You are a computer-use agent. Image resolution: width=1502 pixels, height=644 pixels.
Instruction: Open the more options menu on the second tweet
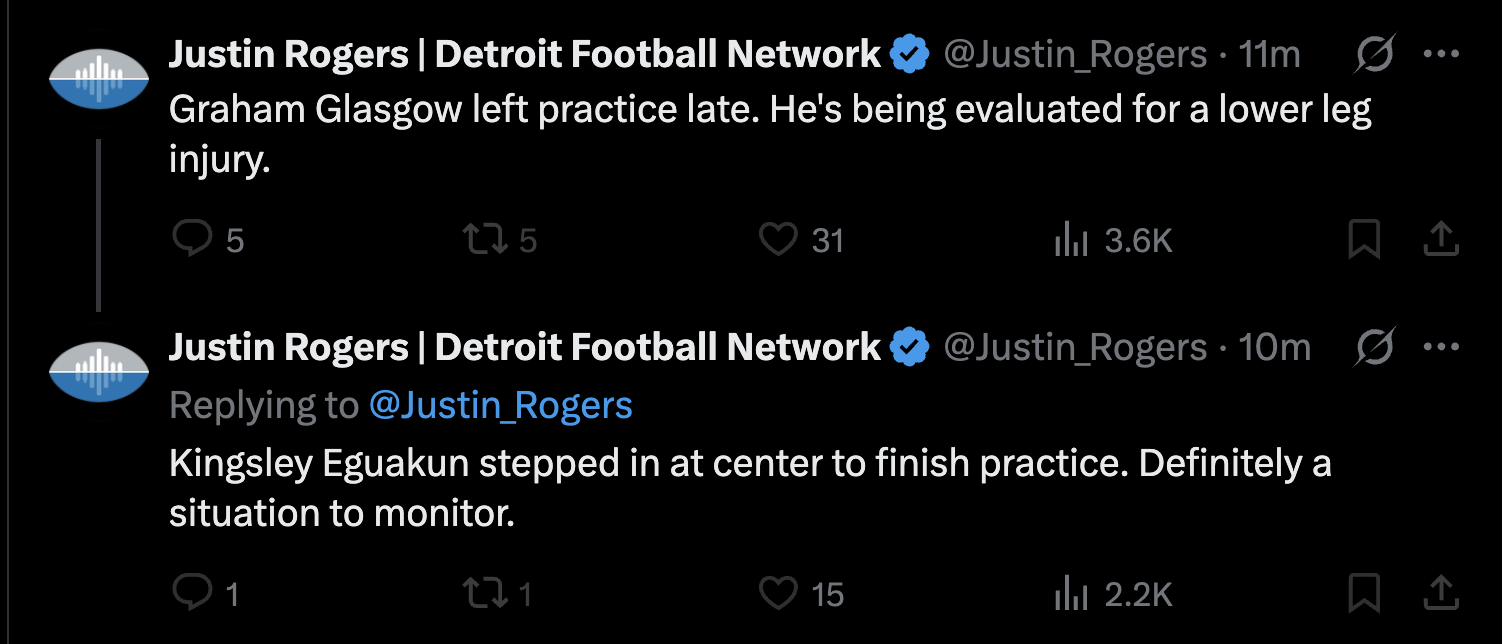1441,347
